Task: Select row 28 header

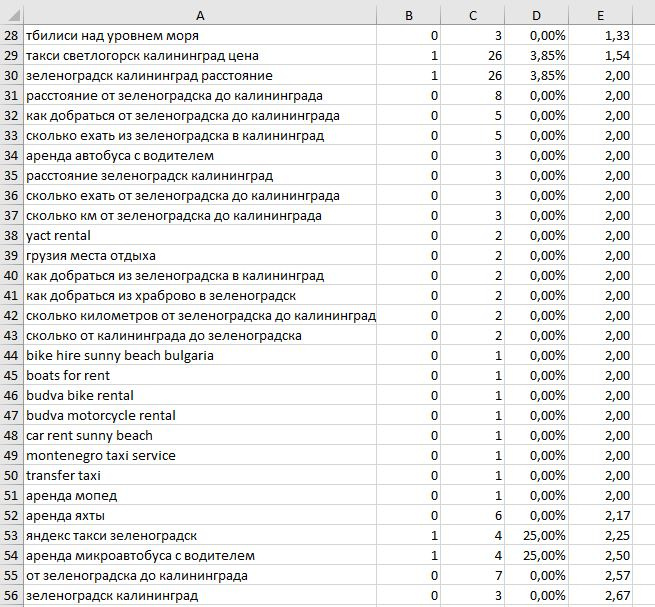Action: tap(12, 35)
